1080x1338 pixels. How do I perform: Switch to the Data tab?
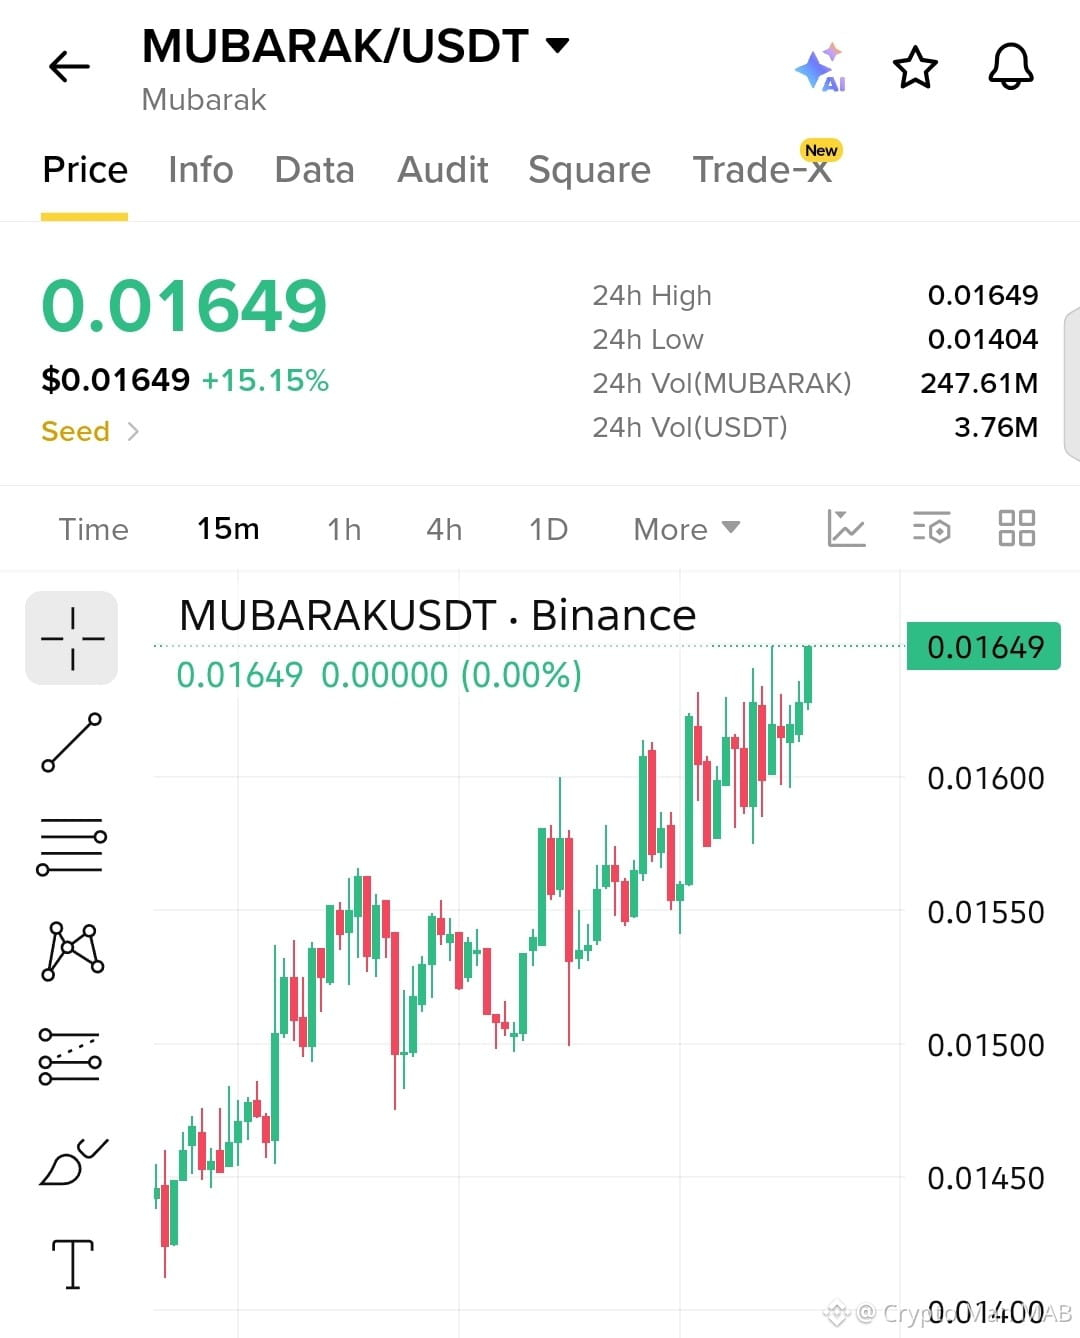point(315,170)
